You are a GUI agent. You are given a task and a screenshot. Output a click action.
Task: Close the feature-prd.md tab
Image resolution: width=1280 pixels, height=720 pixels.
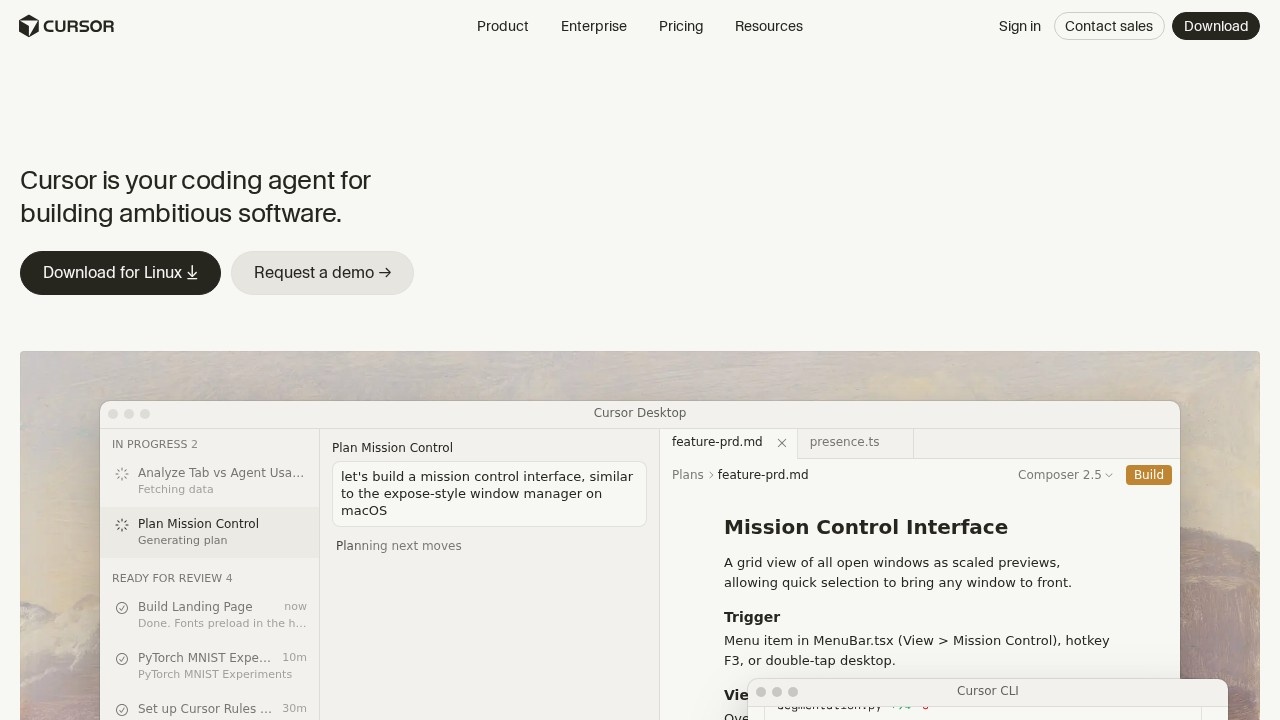coord(782,443)
